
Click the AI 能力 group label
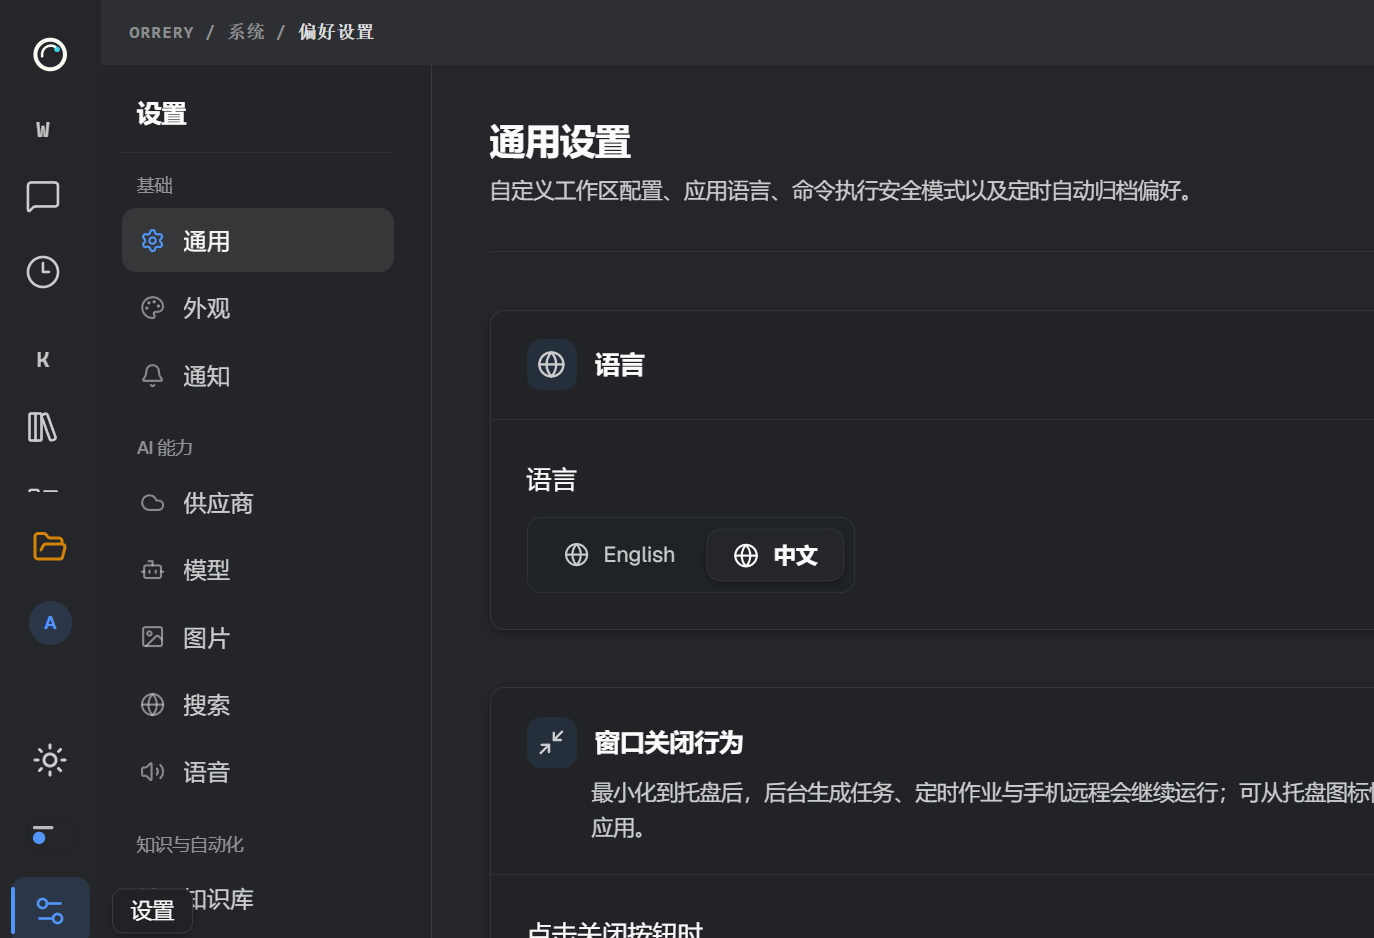[x=165, y=447]
